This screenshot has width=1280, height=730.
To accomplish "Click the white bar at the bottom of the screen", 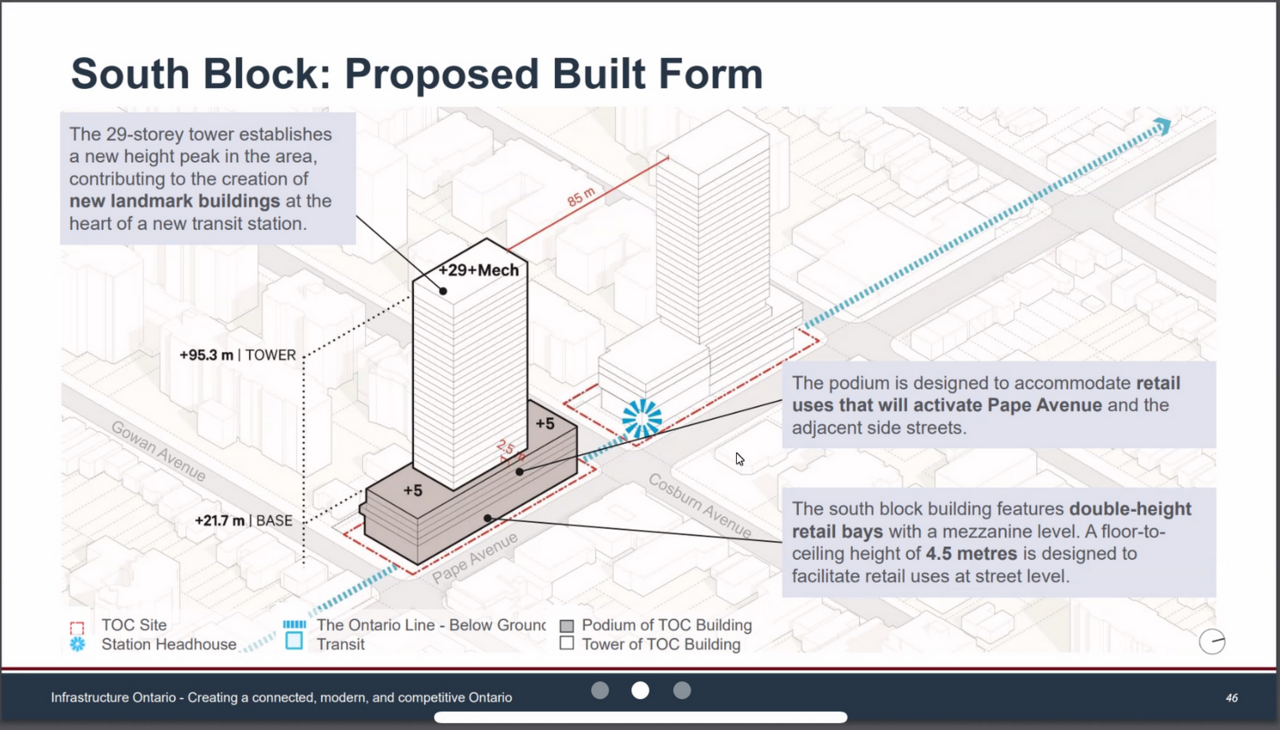I will (x=640, y=717).
